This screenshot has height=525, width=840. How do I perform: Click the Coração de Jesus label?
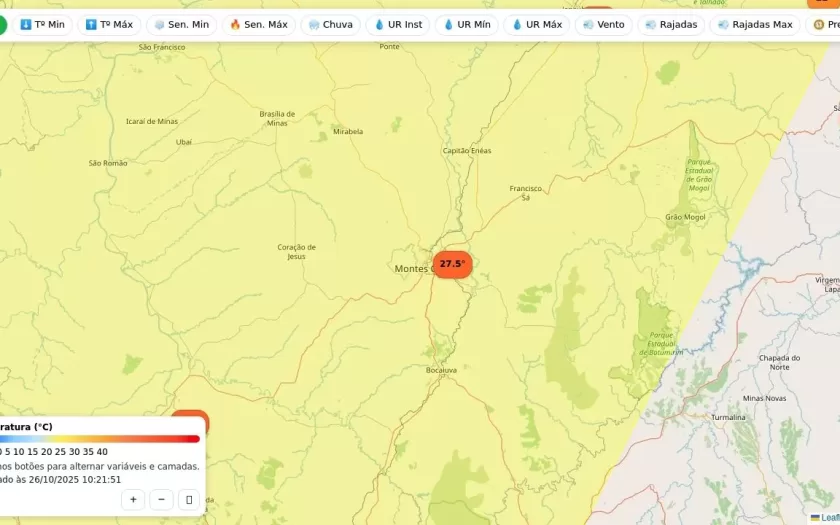296,252
